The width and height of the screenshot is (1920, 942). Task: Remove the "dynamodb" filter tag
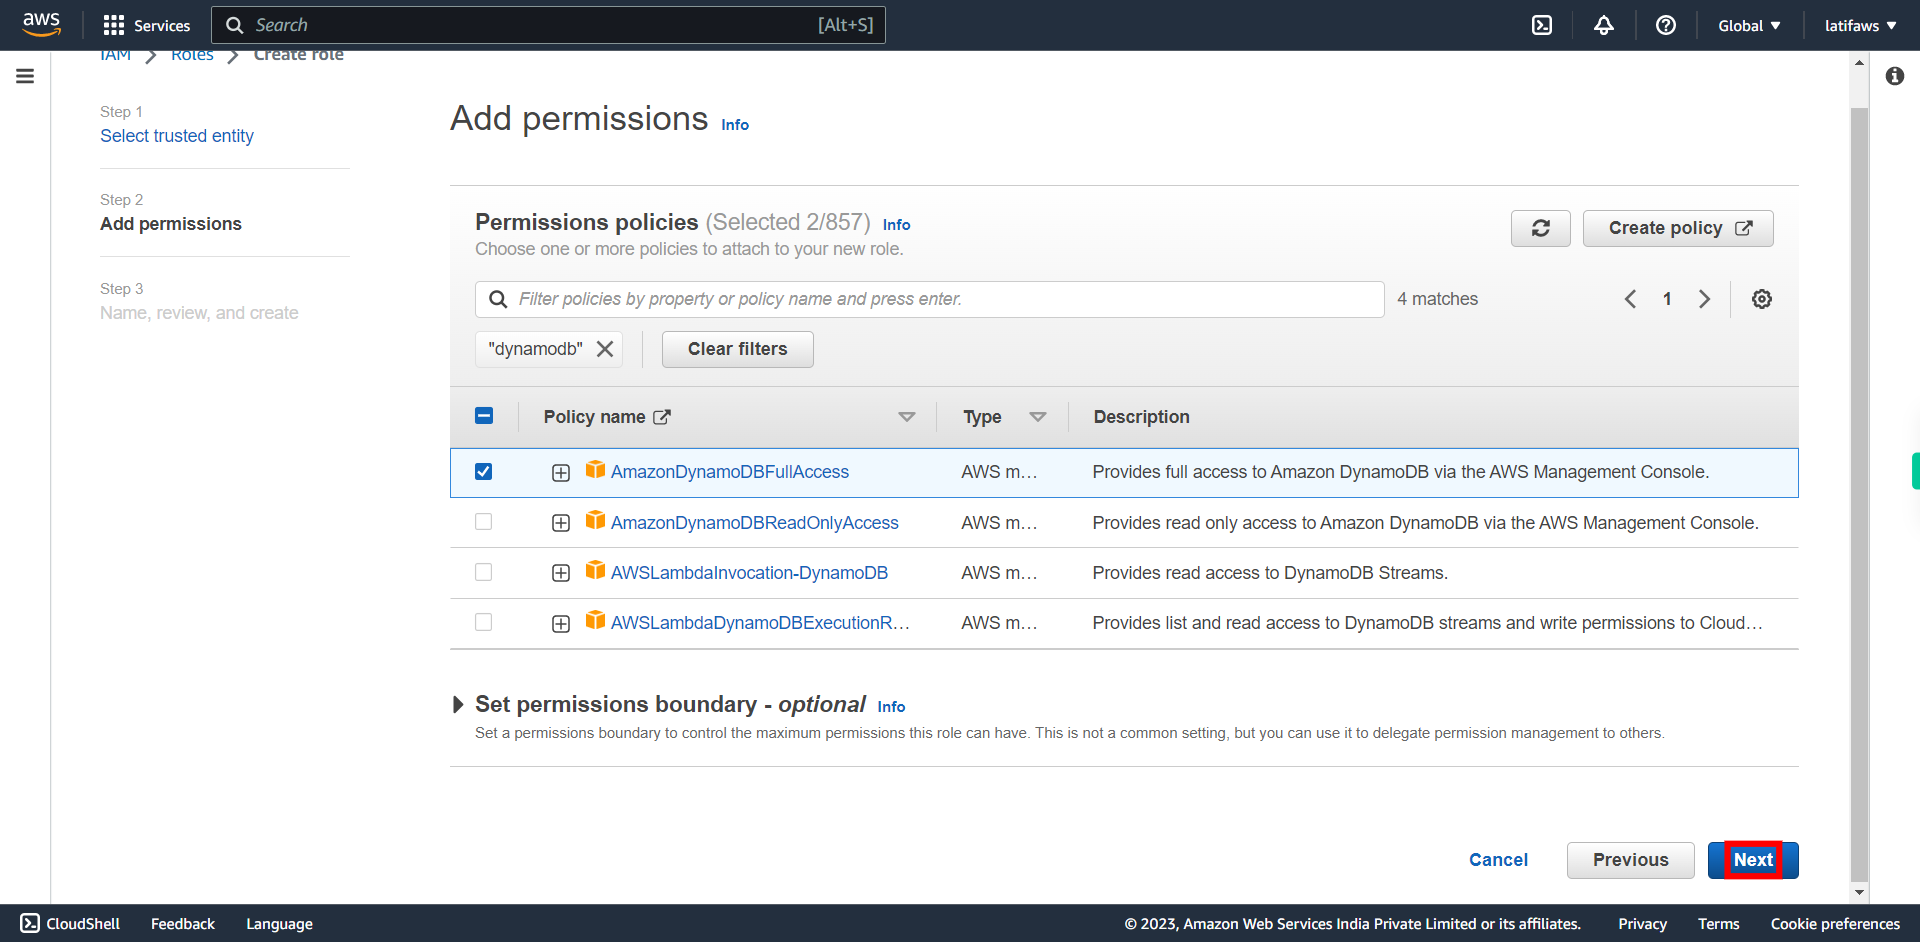tap(605, 349)
